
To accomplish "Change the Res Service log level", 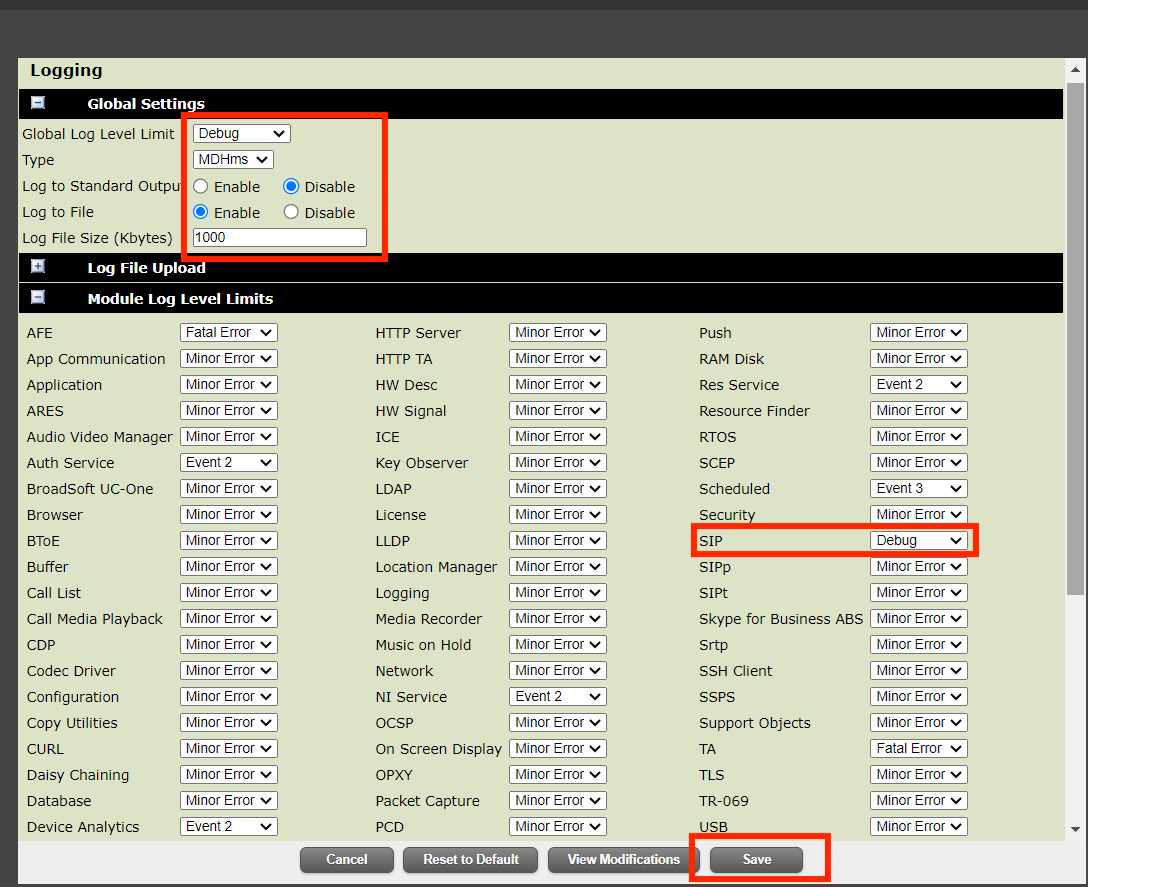I will pos(918,384).
